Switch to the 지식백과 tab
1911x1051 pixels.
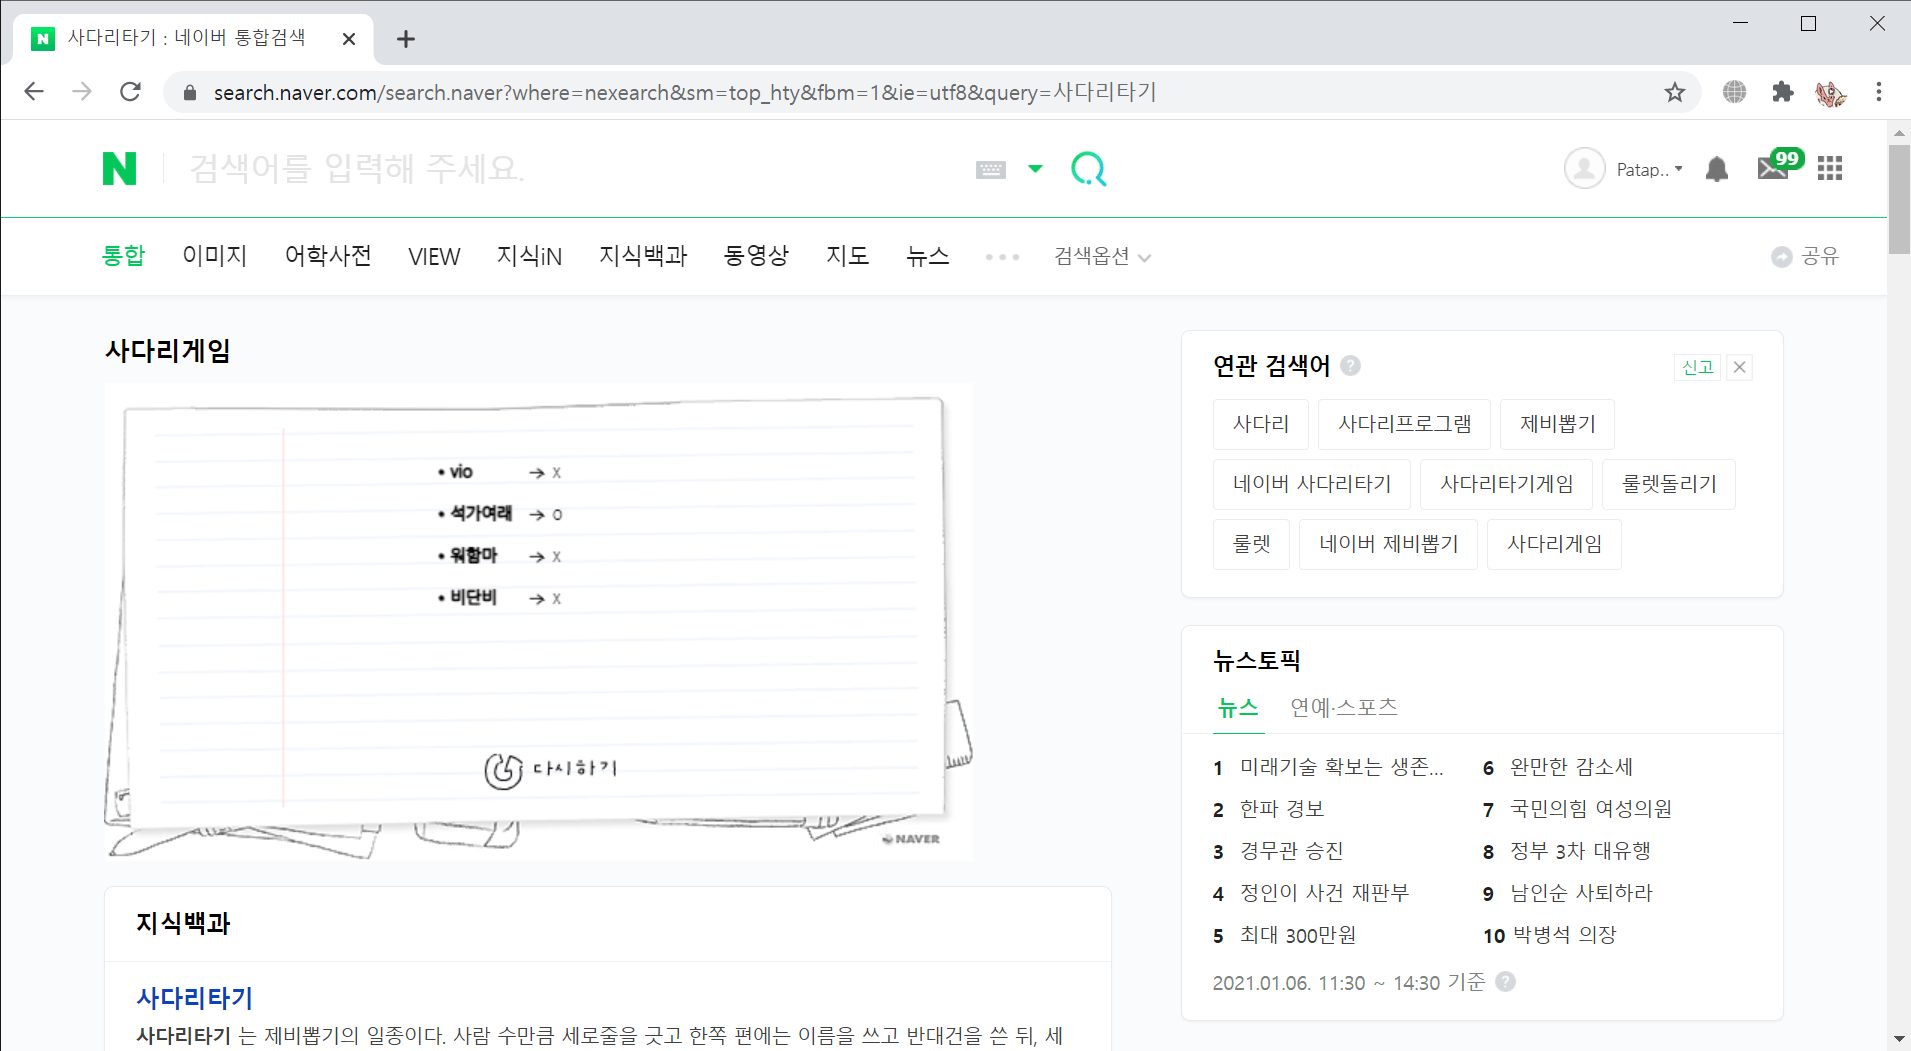click(643, 256)
